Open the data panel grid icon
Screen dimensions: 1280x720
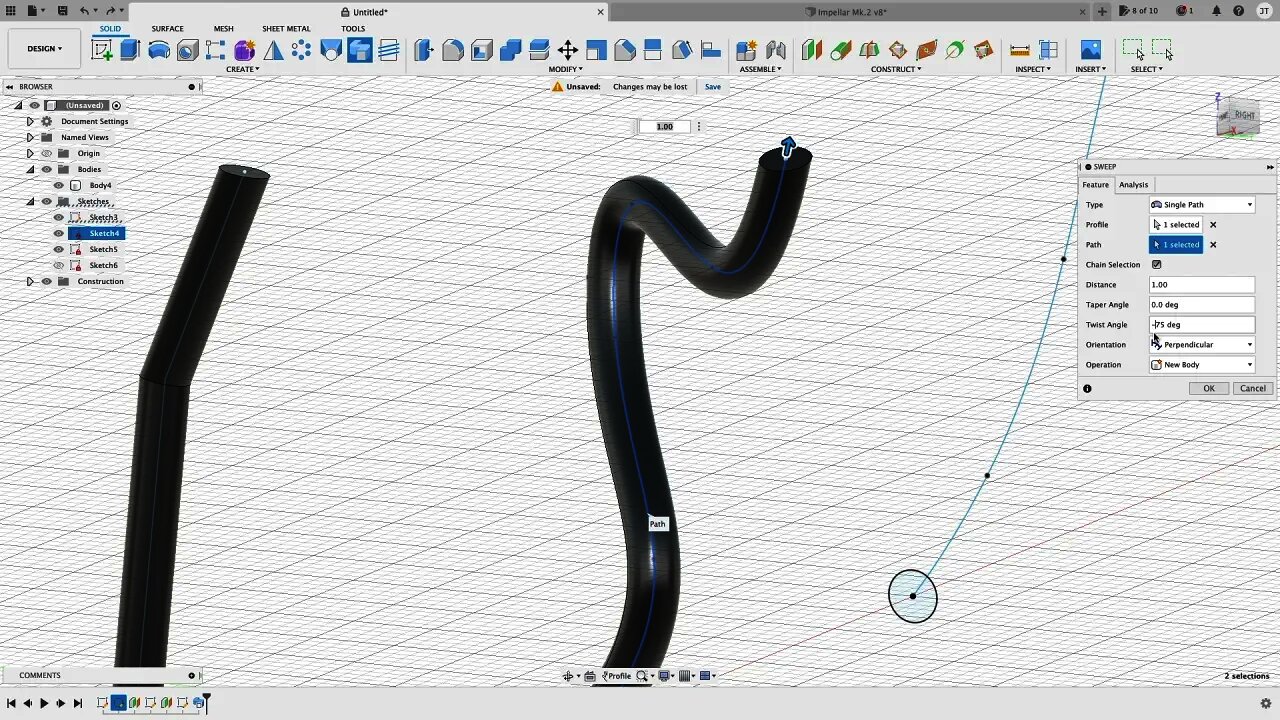click(10, 11)
